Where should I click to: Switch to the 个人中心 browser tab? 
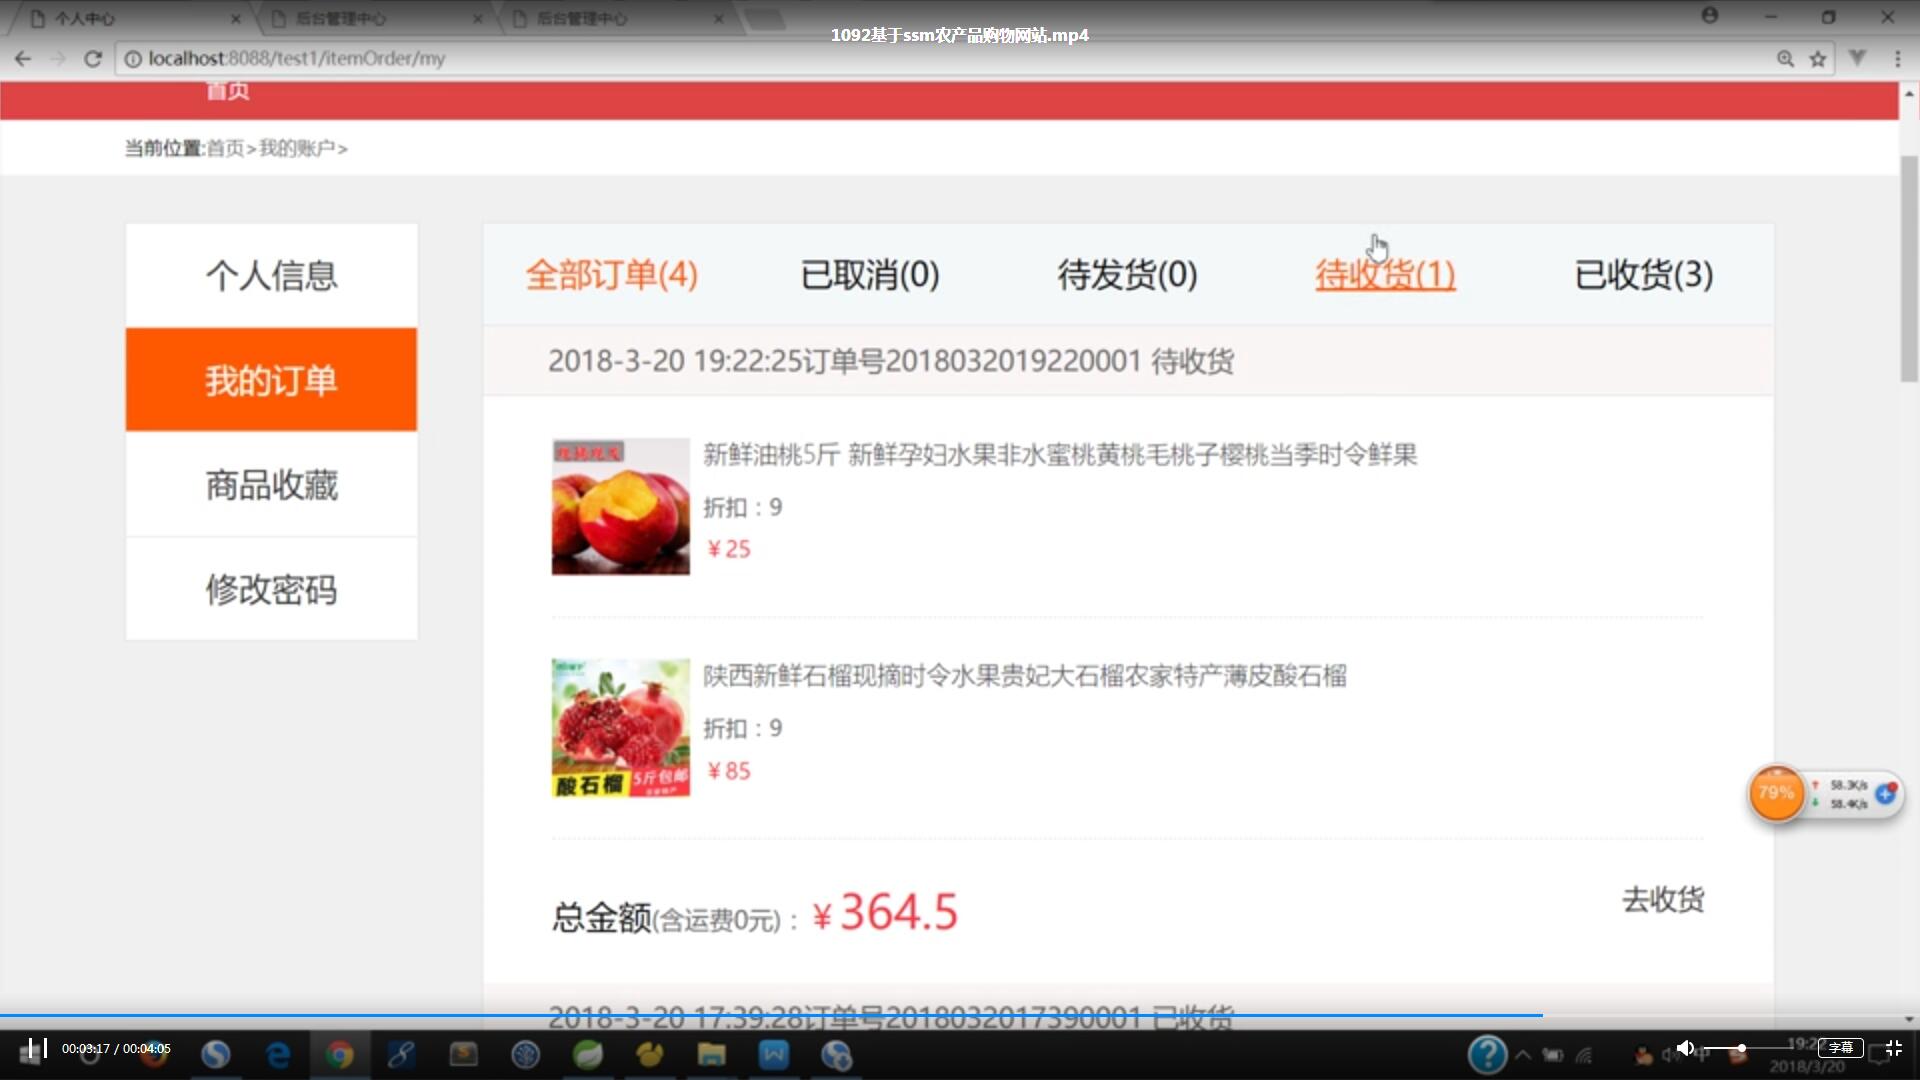coord(130,18)
